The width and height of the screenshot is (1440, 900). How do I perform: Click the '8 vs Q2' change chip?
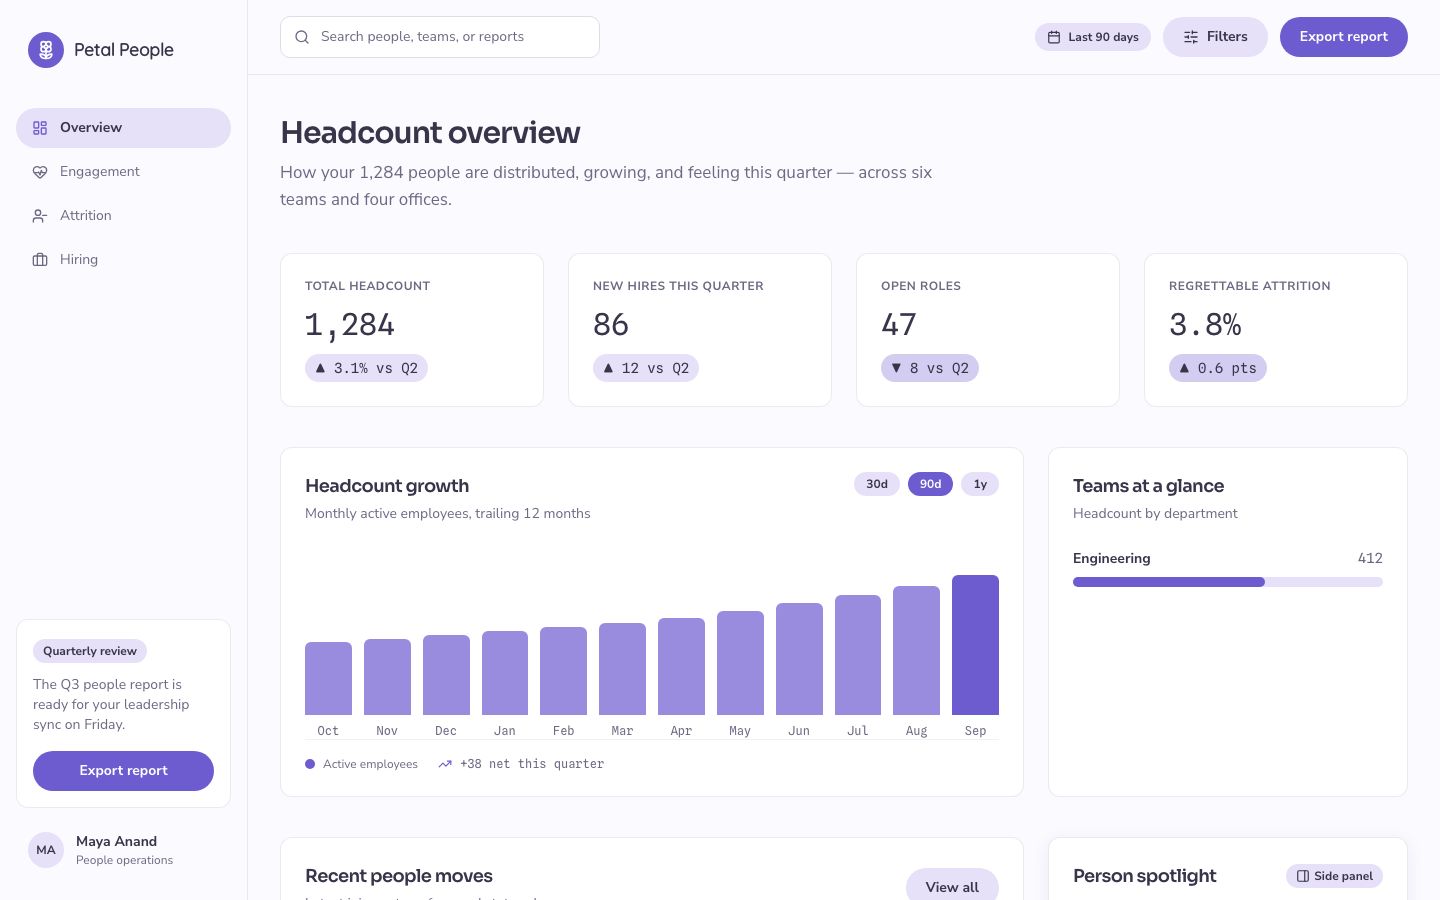pyautogui.click(x=930, y=368)
